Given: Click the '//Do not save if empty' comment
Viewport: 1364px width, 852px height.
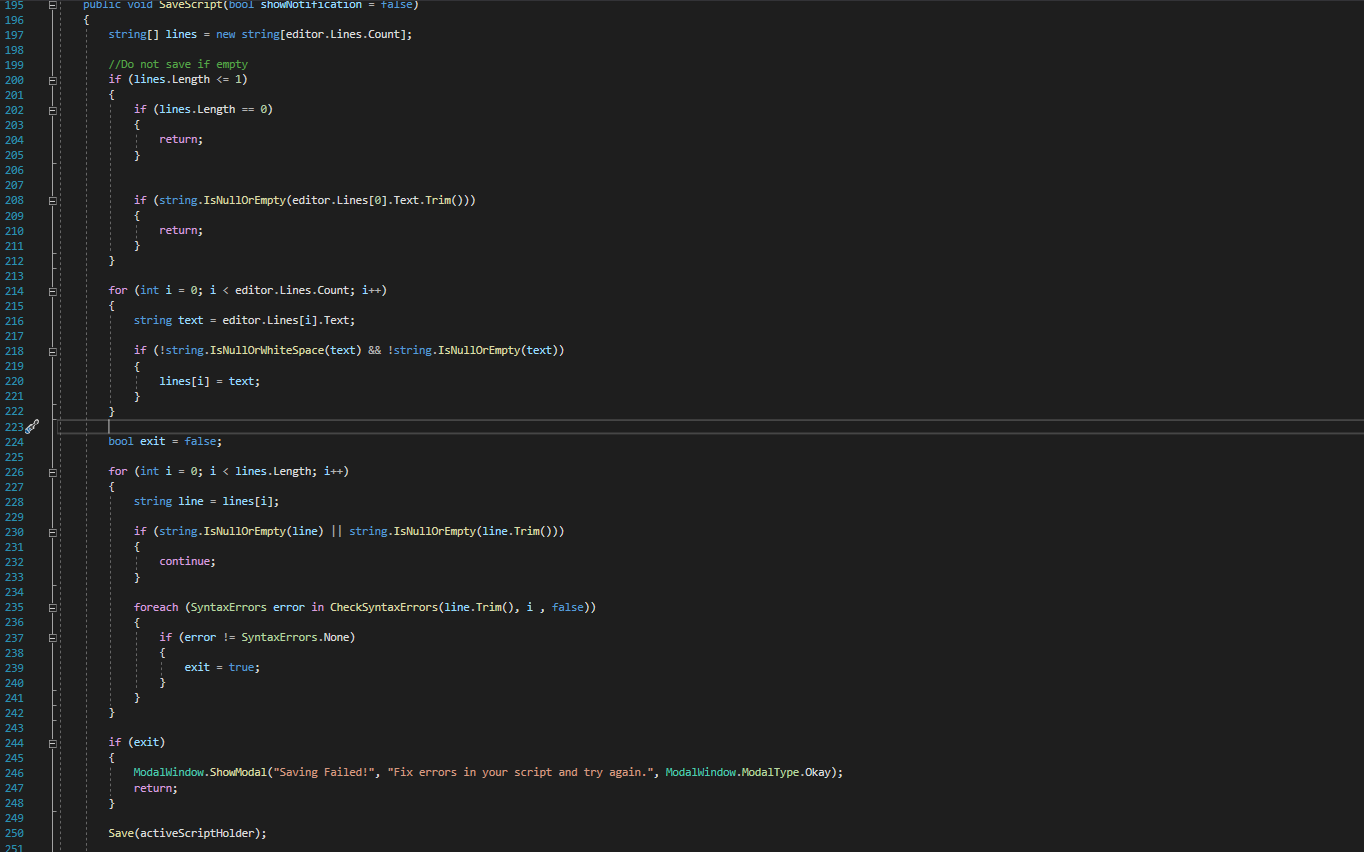Looking at the screenshot, I should coord(178,64).
